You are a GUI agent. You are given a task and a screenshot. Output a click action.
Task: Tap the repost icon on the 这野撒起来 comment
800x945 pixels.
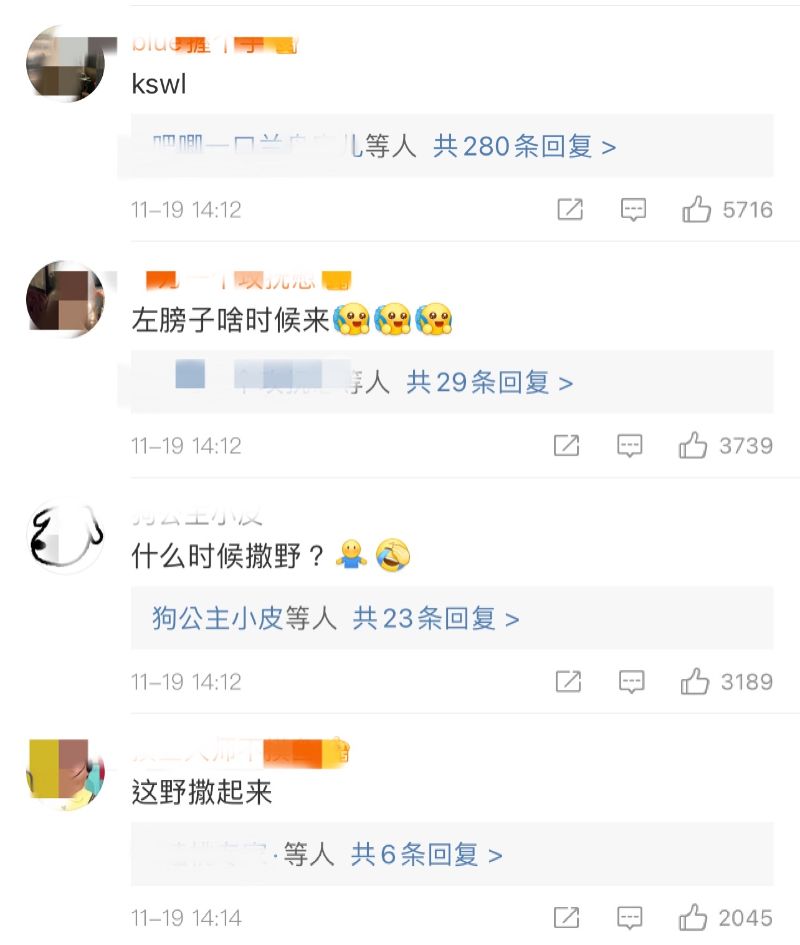566,918
